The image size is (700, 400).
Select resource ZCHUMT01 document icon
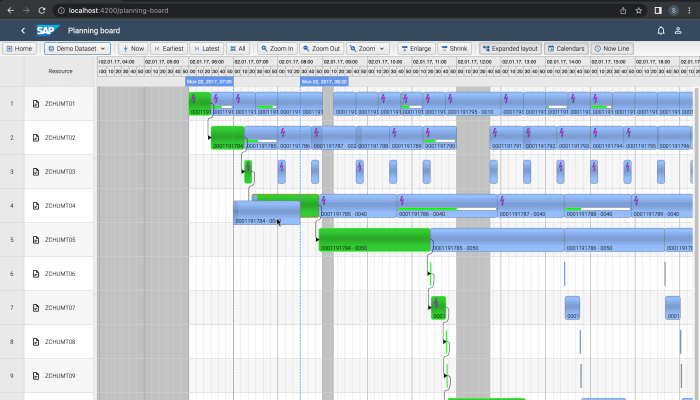click(x=36, y=104)
